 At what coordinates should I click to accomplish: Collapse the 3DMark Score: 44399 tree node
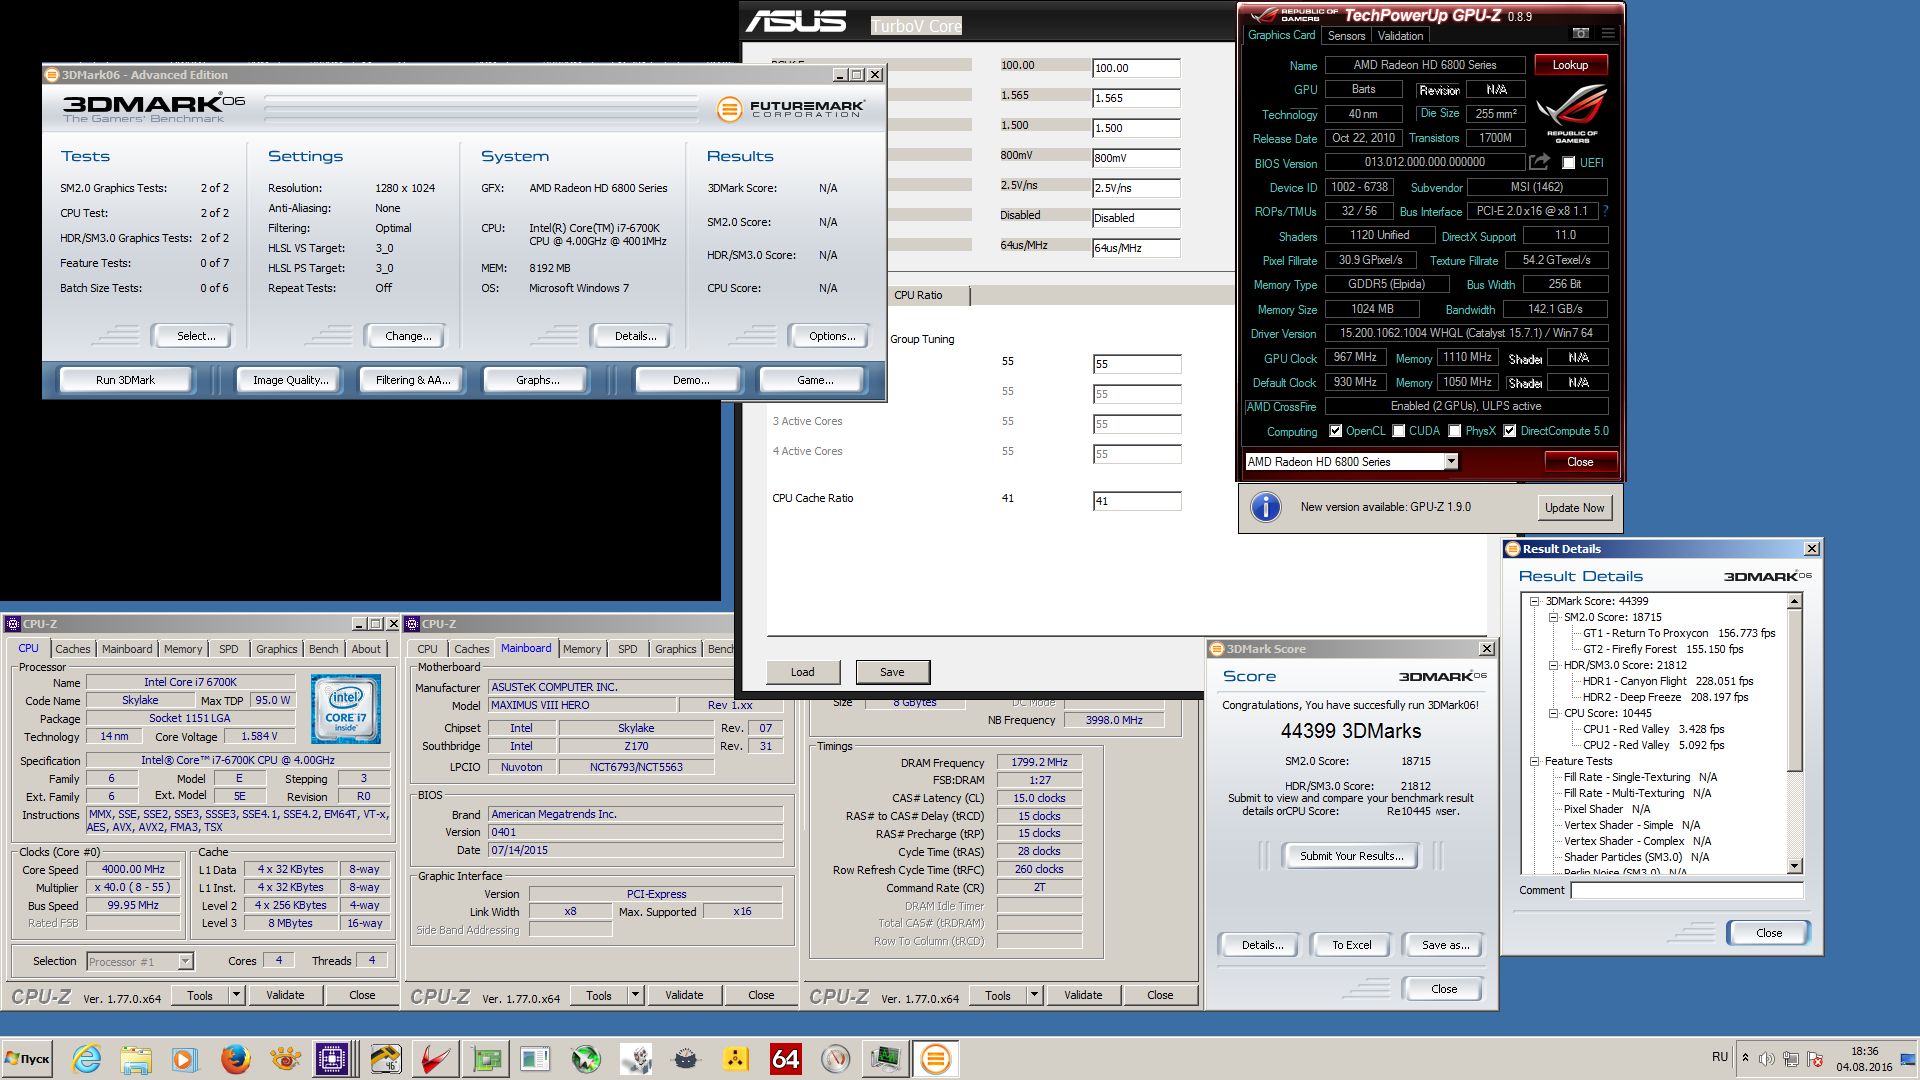pos(1534,601)
